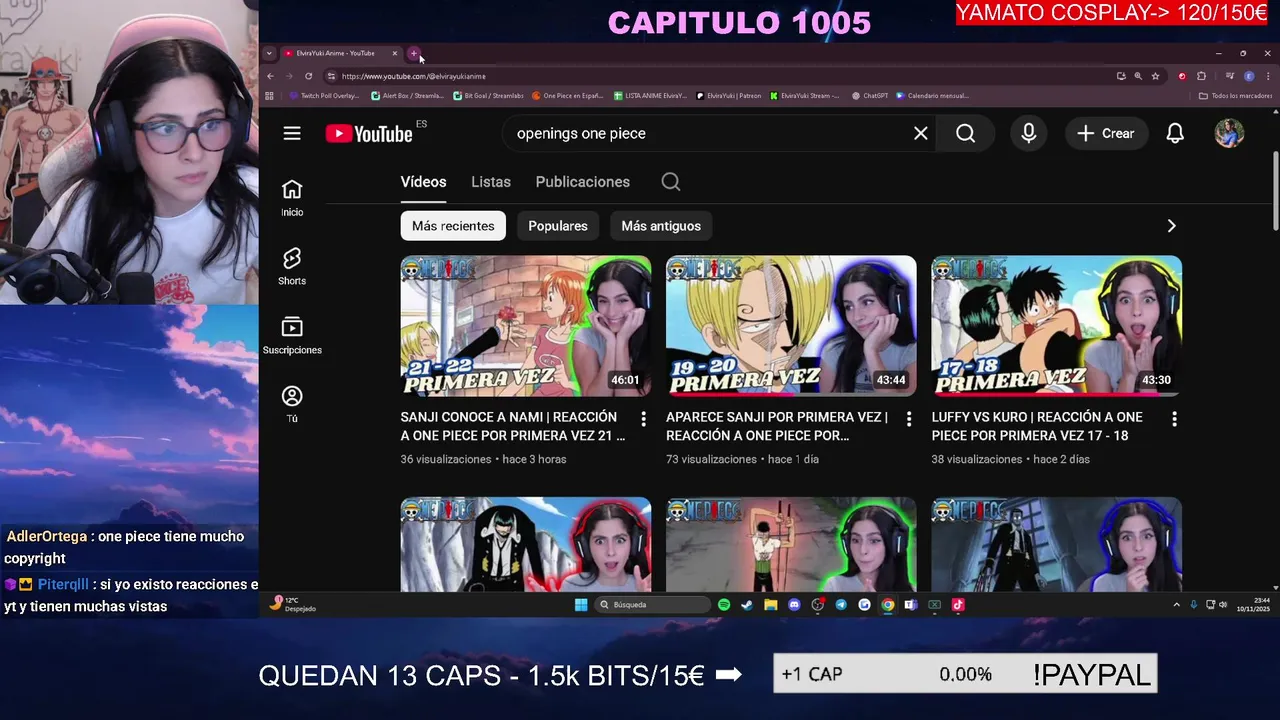Open the Todos los marcadores folder
1280x720 pixels.
tap(1235, 96)
